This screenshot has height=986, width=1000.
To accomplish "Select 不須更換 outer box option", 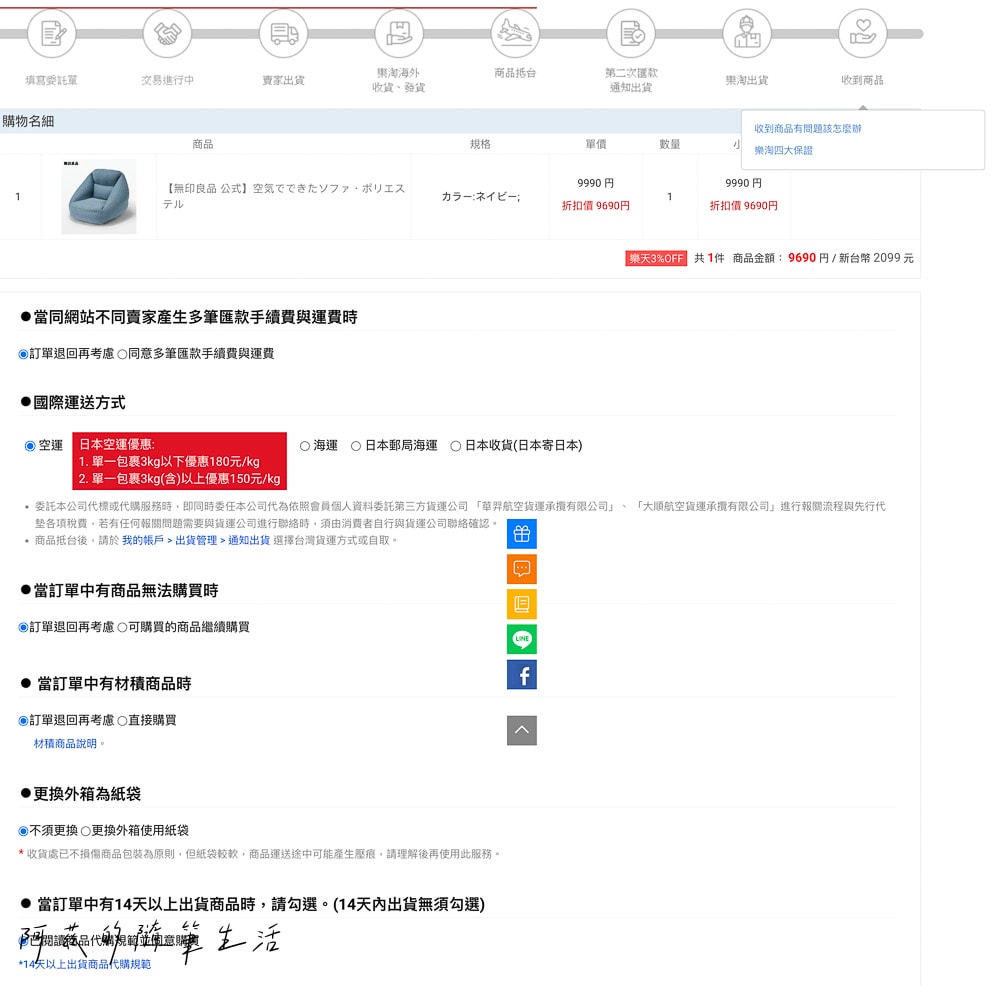I will pyautogui.click(x=24, y=831).
